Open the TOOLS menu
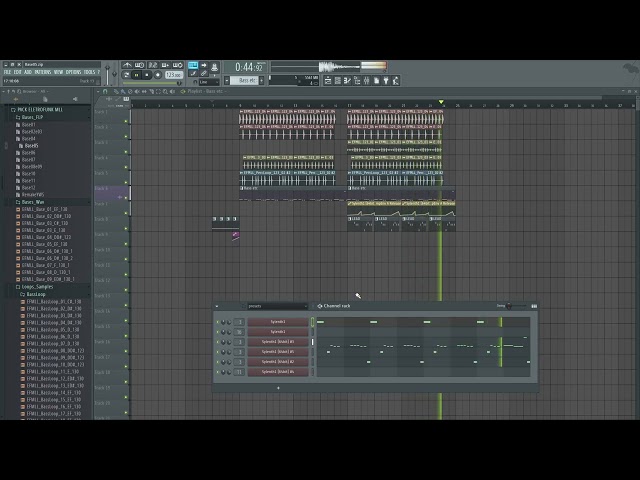 [89, 72]
